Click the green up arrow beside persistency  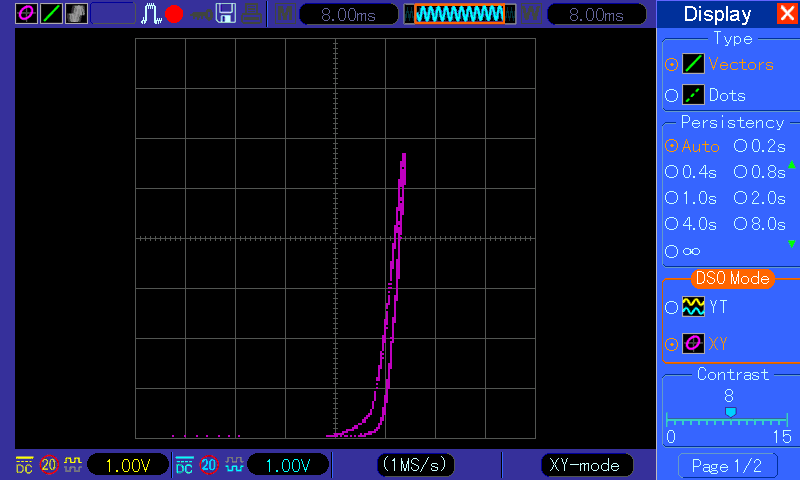pos(792,164)
